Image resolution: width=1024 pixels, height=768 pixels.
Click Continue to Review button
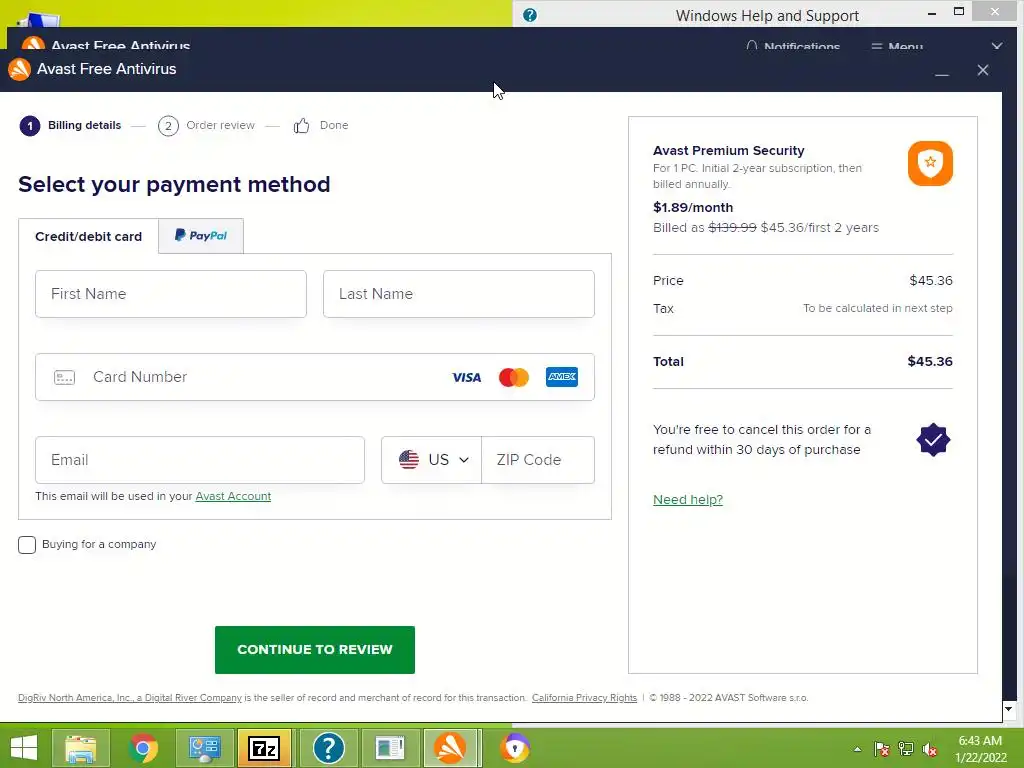[315, 650]
